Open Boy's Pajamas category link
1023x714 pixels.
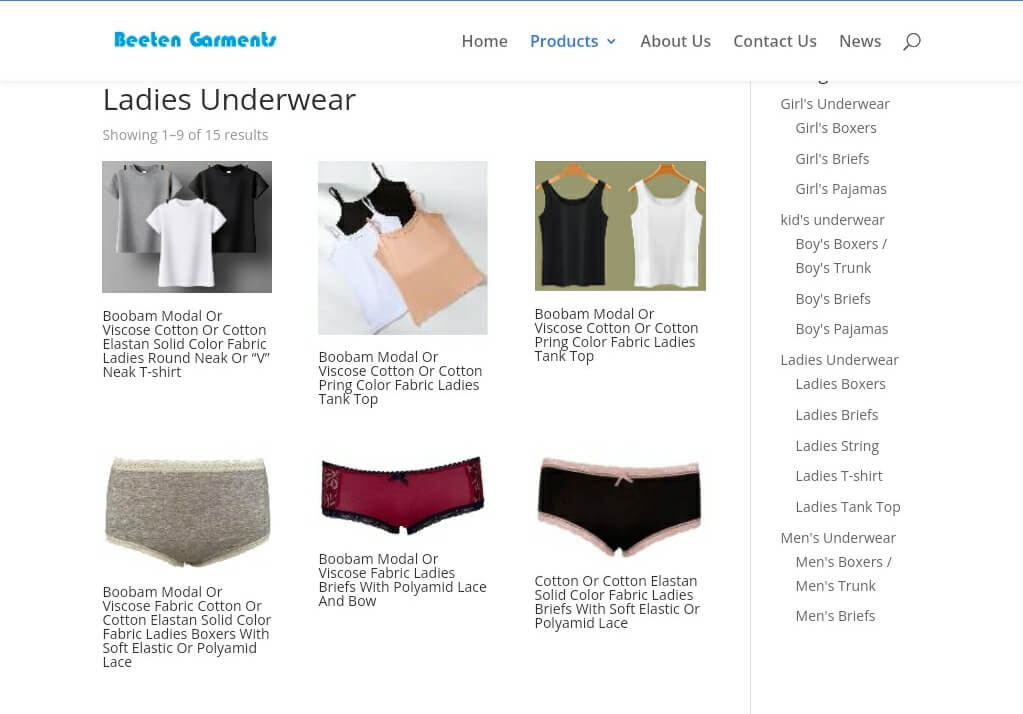[842, 329]
